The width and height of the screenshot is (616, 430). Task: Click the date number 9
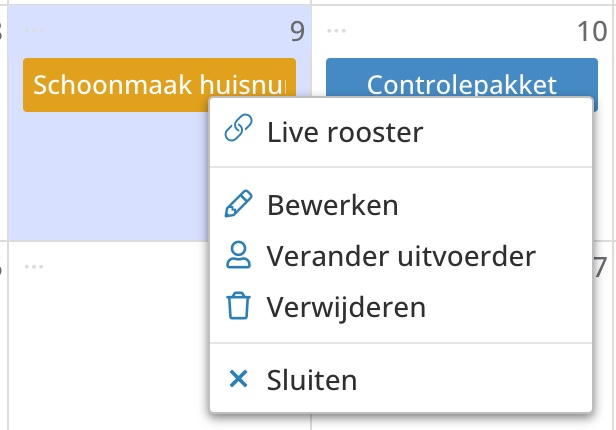click(297, 33)
